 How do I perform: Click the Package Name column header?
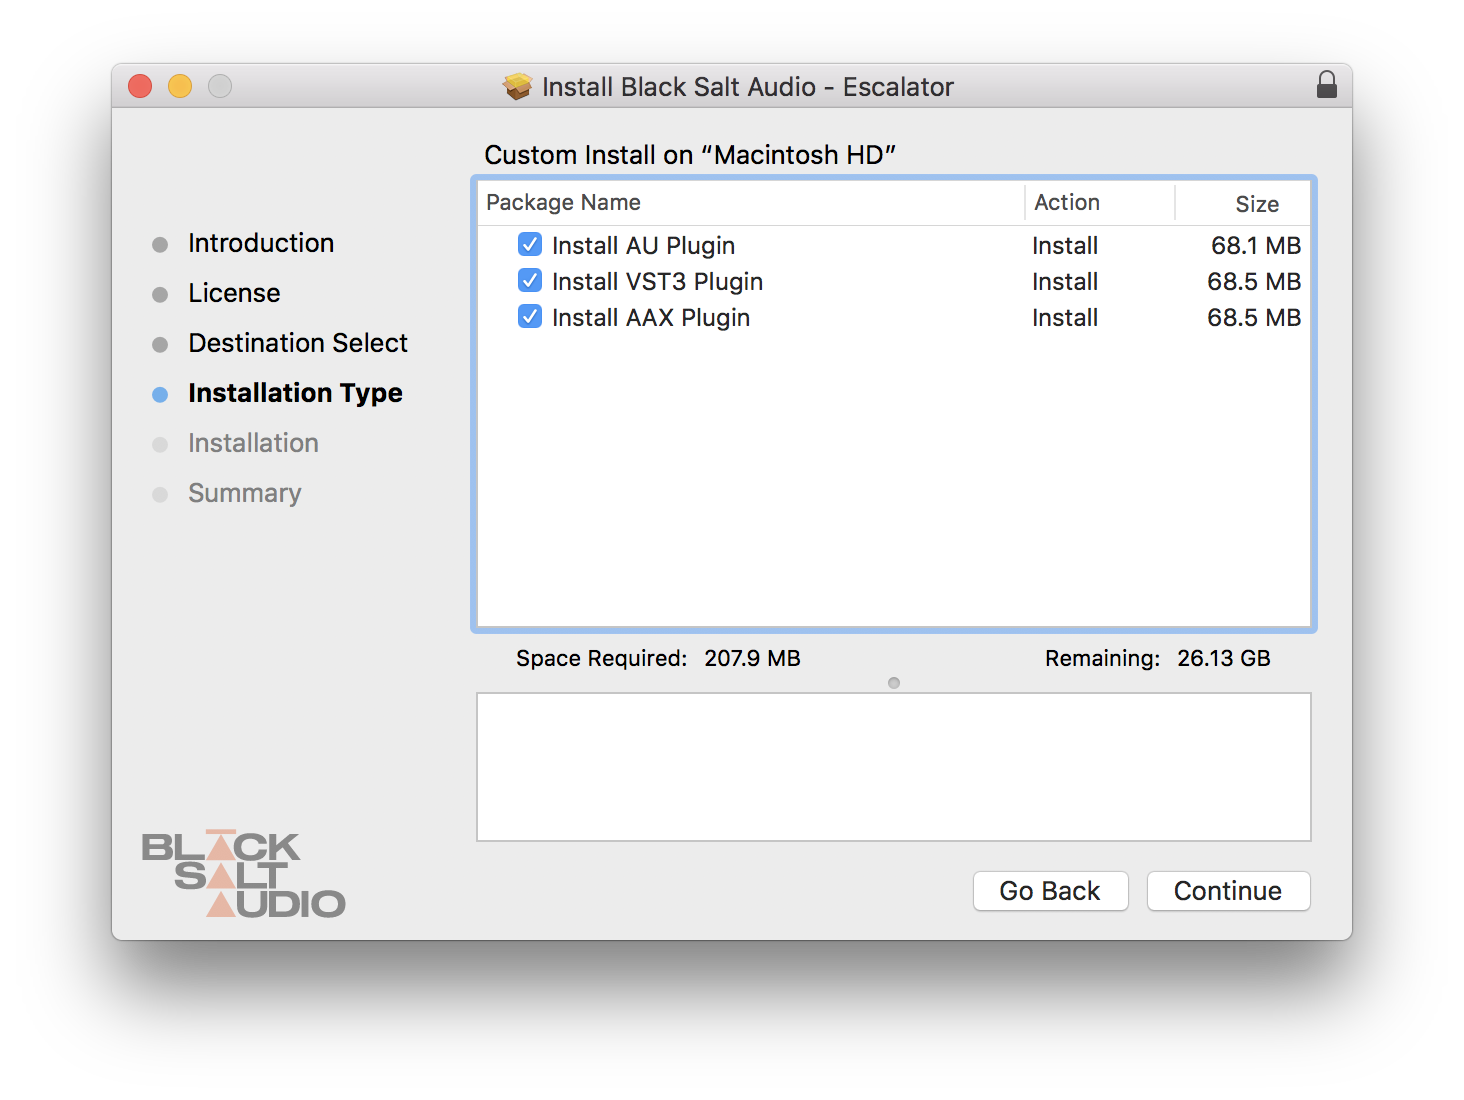[x=563, y=203]
